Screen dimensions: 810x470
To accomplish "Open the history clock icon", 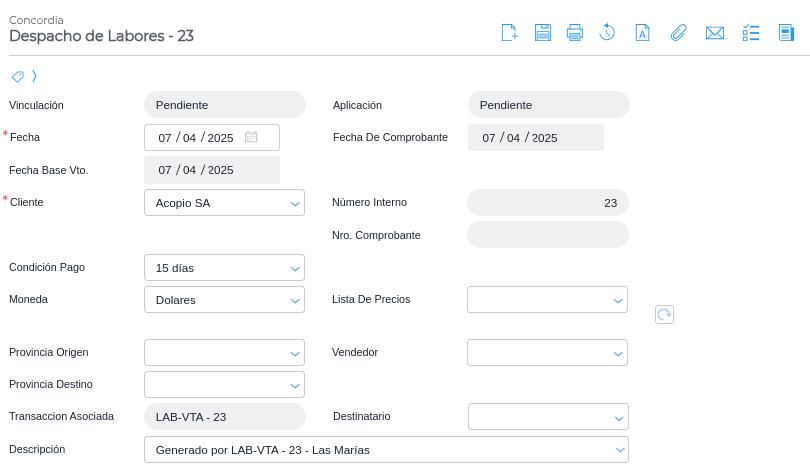I will click(x=607, y=33).
